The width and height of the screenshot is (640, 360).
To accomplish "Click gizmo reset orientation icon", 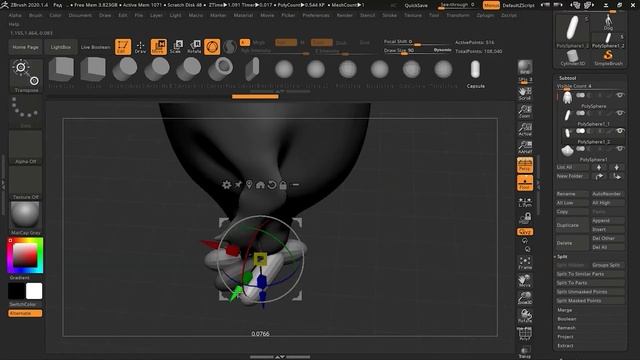I will coord(272,185).
